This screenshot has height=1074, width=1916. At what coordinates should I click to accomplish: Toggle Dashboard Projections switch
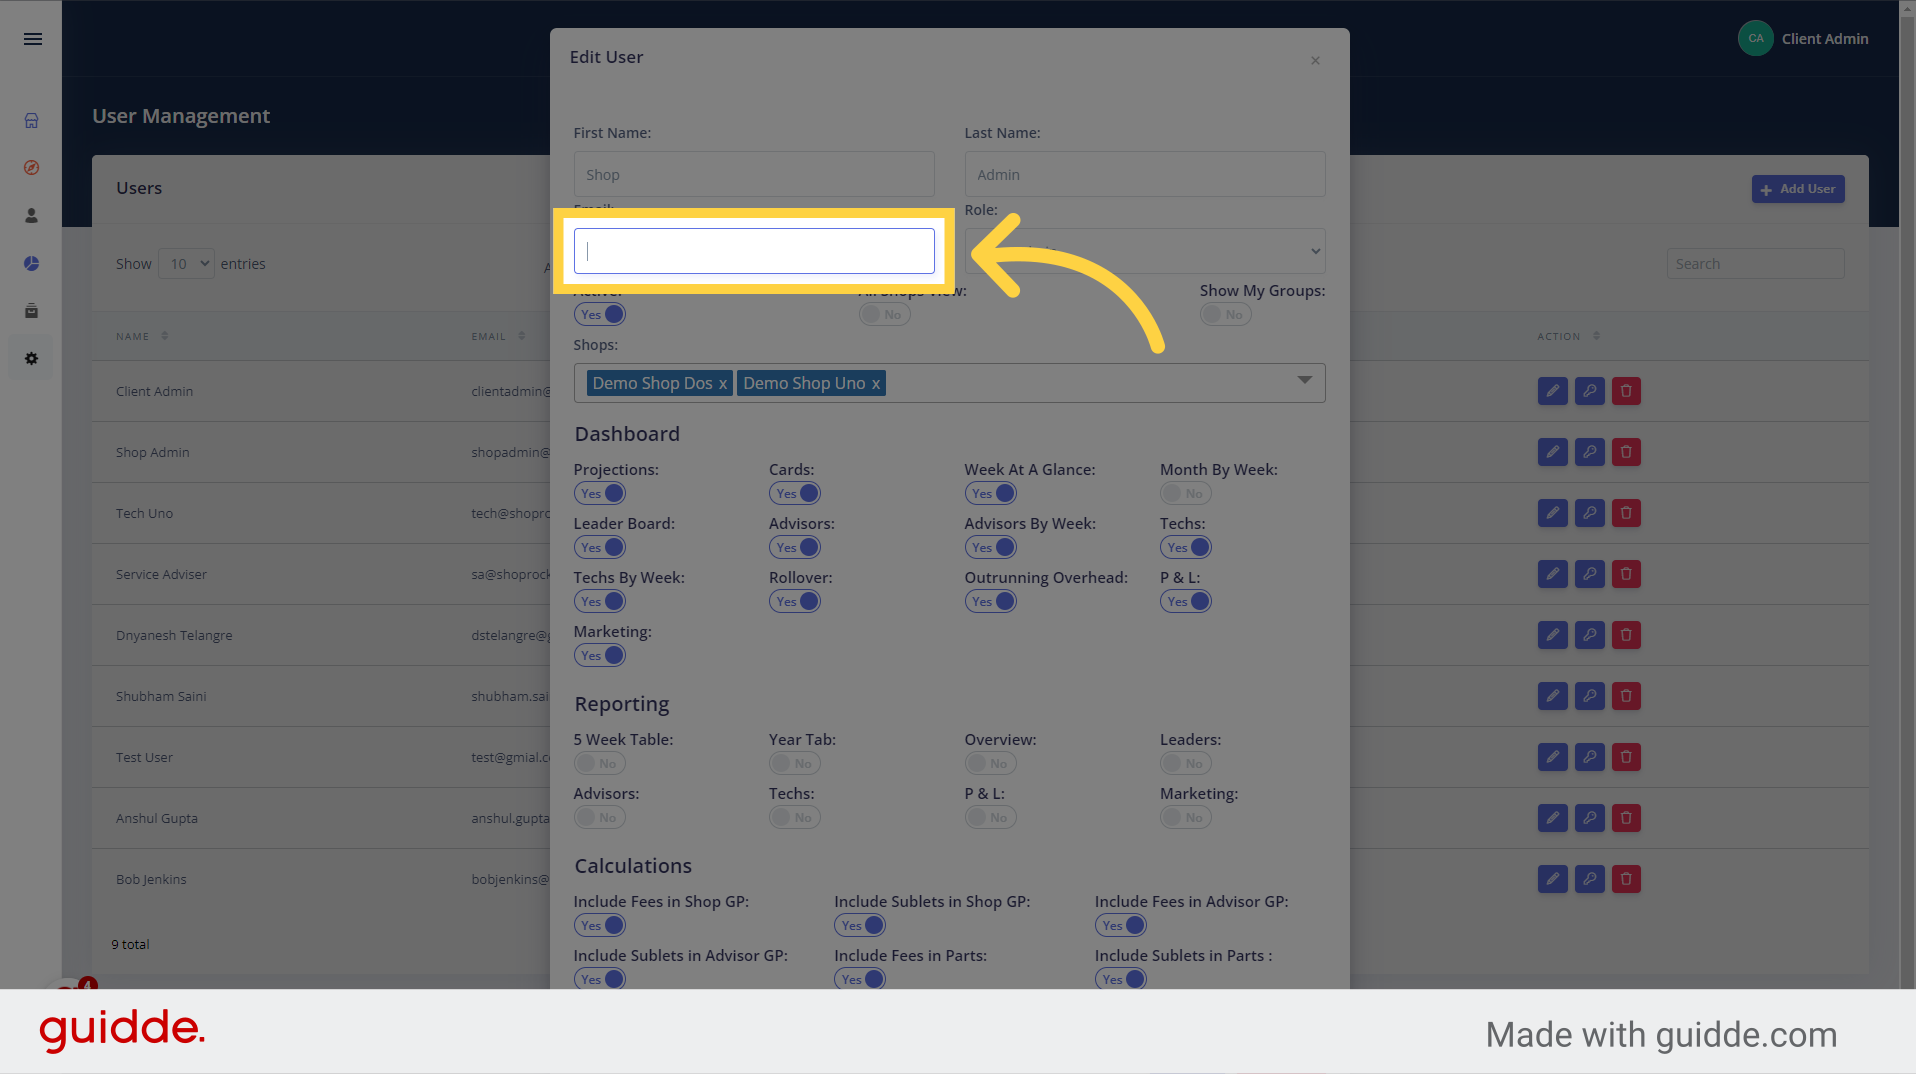tap(600, 493)
